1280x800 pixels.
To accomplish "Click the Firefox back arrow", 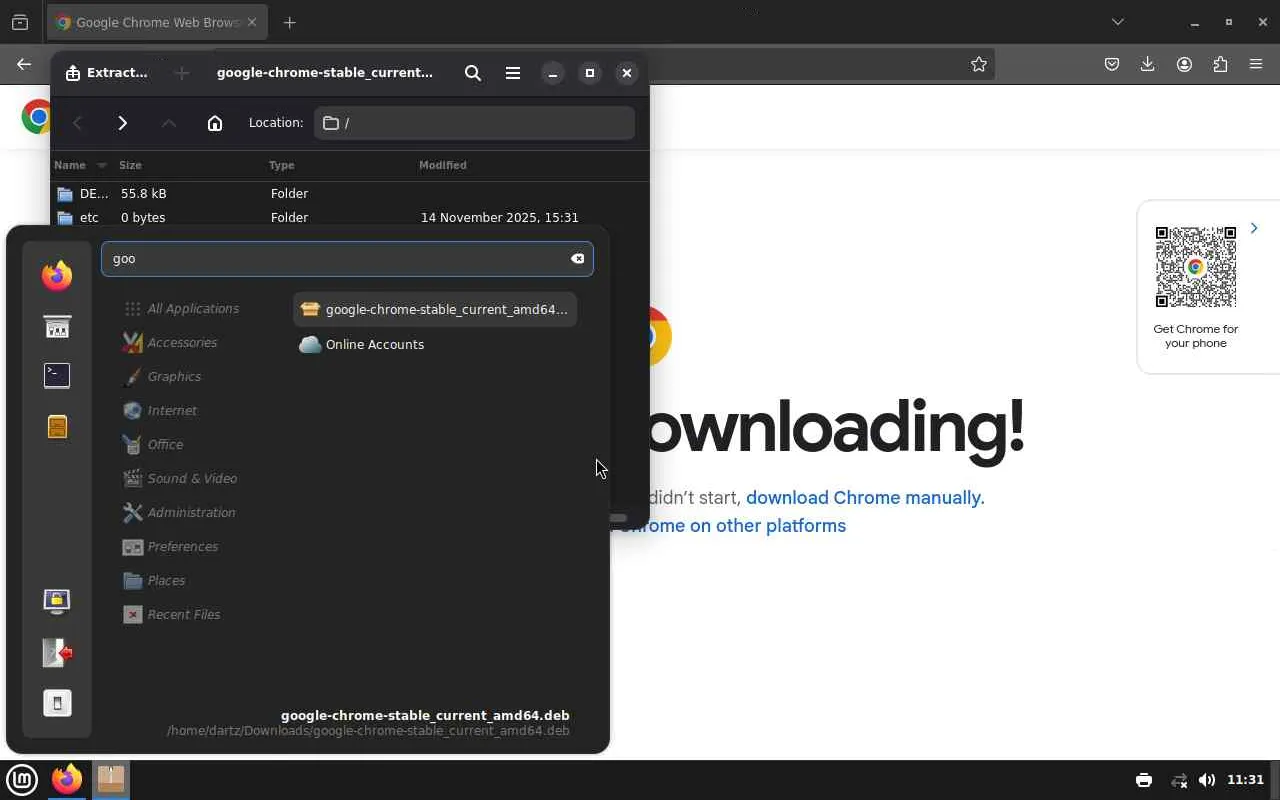I will [x=24, y=64].
